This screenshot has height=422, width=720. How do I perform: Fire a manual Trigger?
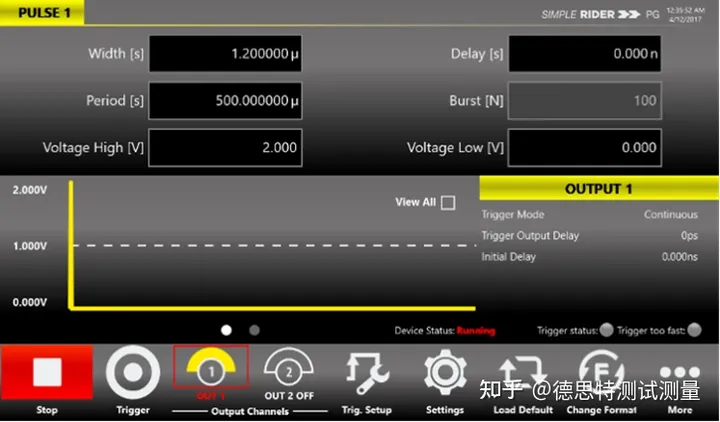133,372
